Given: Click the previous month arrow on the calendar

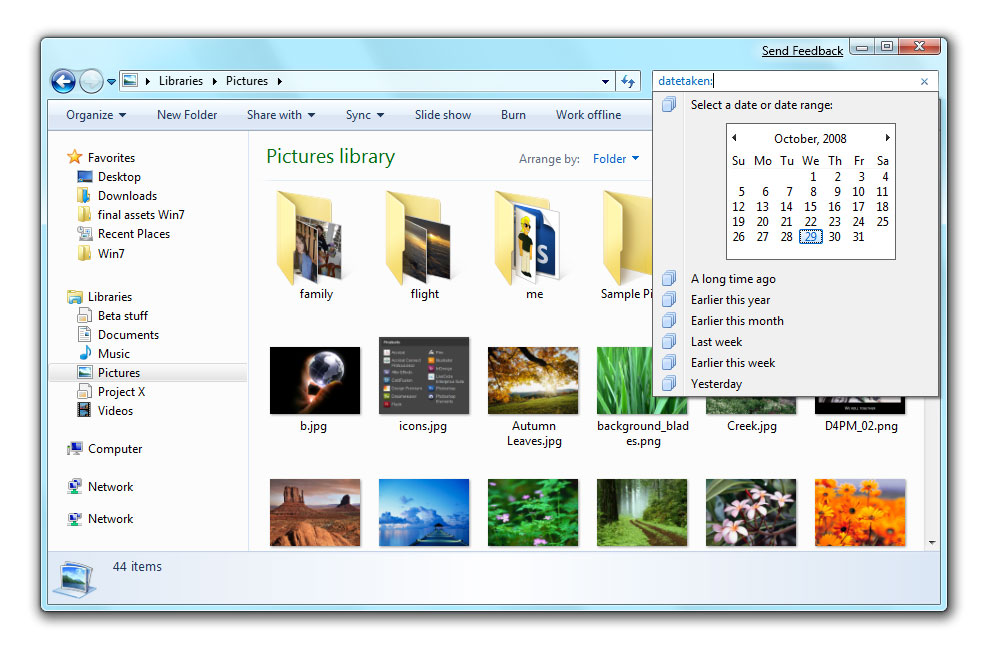Looking at the screenshot, I should click(x=736, y=138).
